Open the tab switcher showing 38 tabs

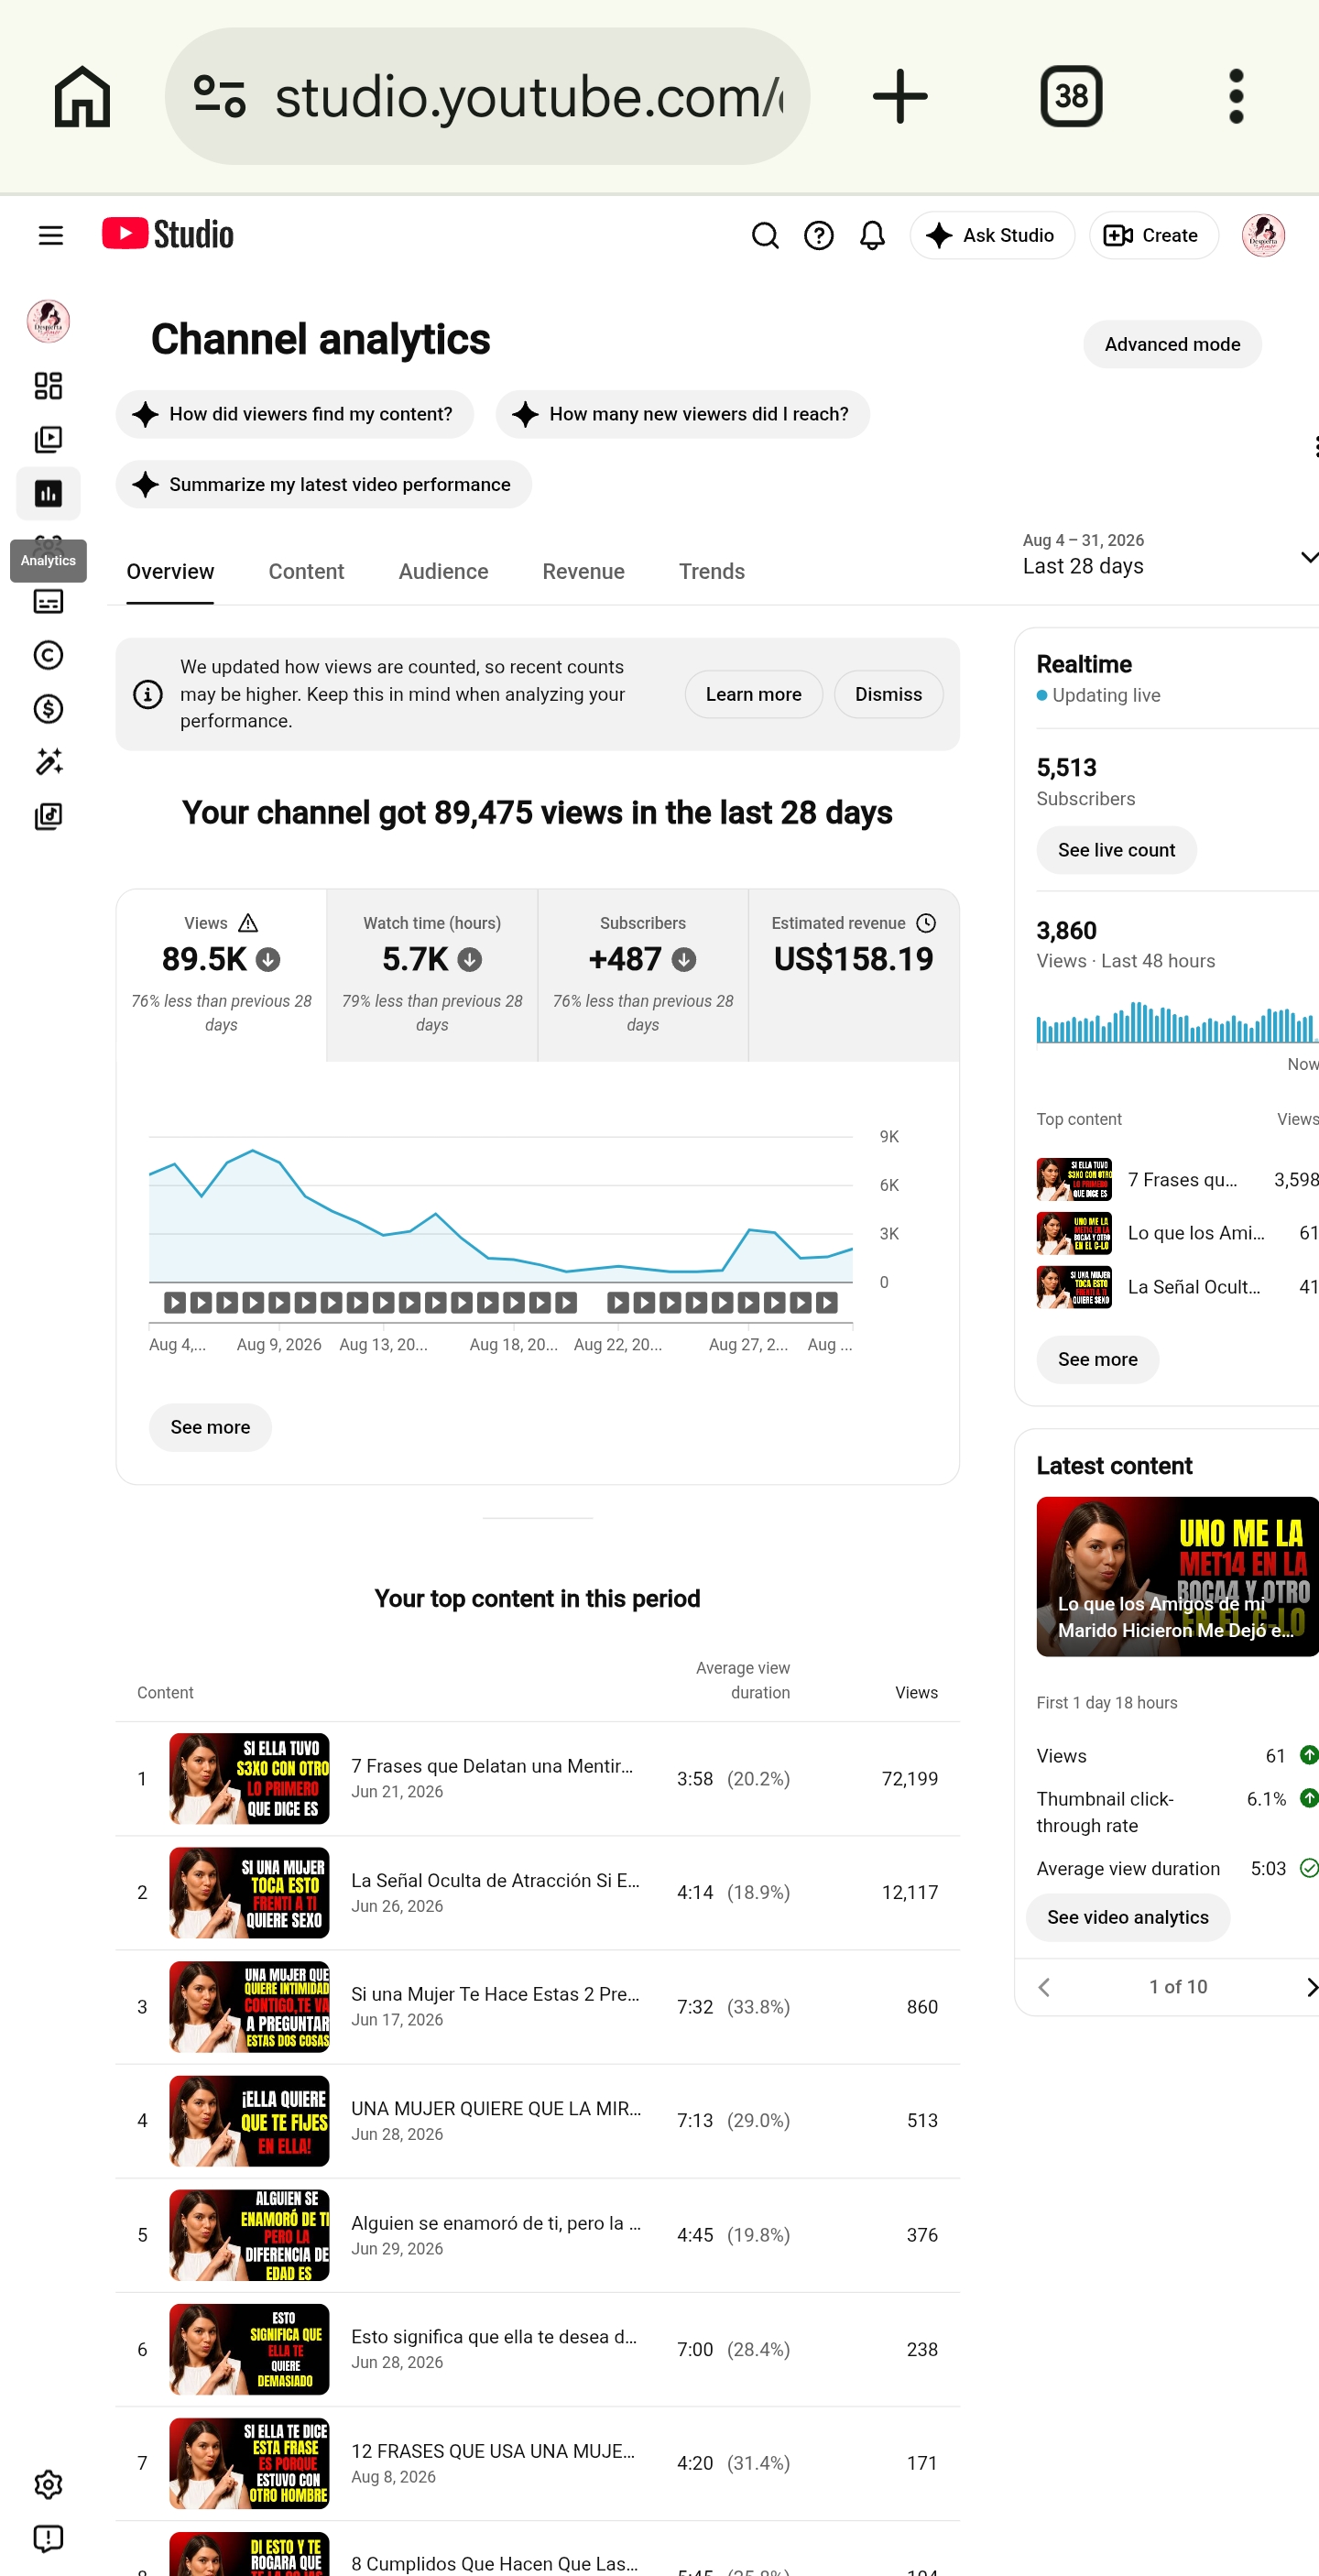tap(1071, 96)
